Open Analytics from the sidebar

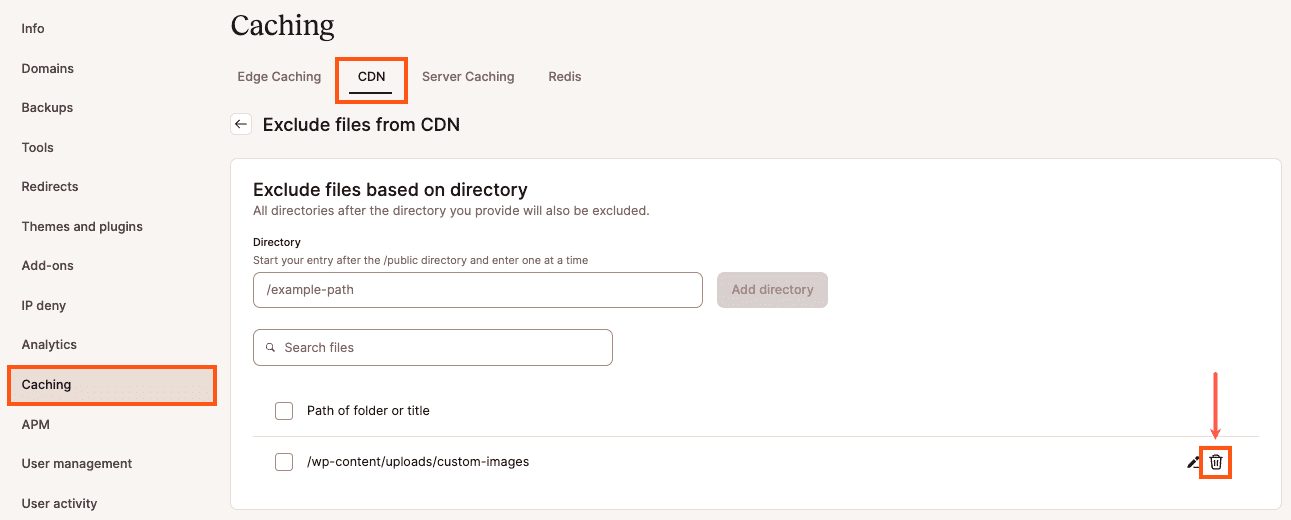pyautogui.click(x=49, y=344)
